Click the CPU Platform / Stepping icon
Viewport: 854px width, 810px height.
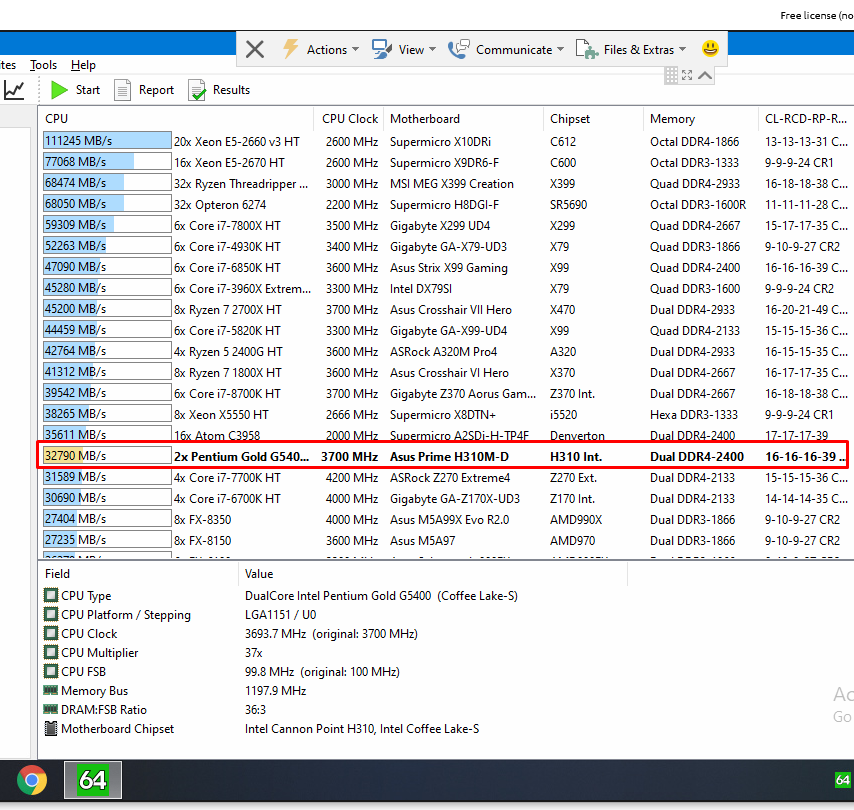point(51,614)
